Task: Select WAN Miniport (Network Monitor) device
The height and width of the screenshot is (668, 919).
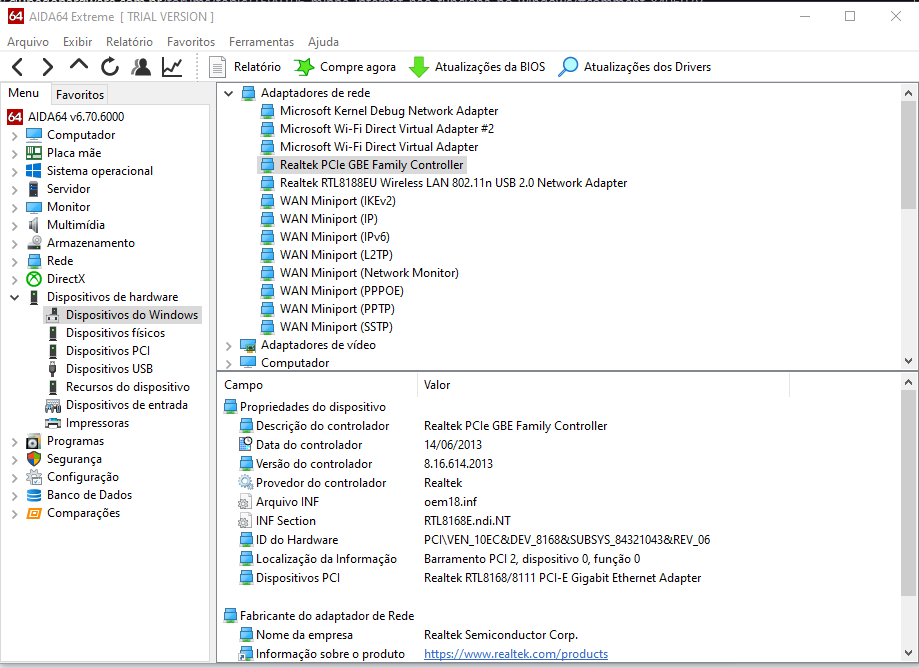Action: (369, 273)
